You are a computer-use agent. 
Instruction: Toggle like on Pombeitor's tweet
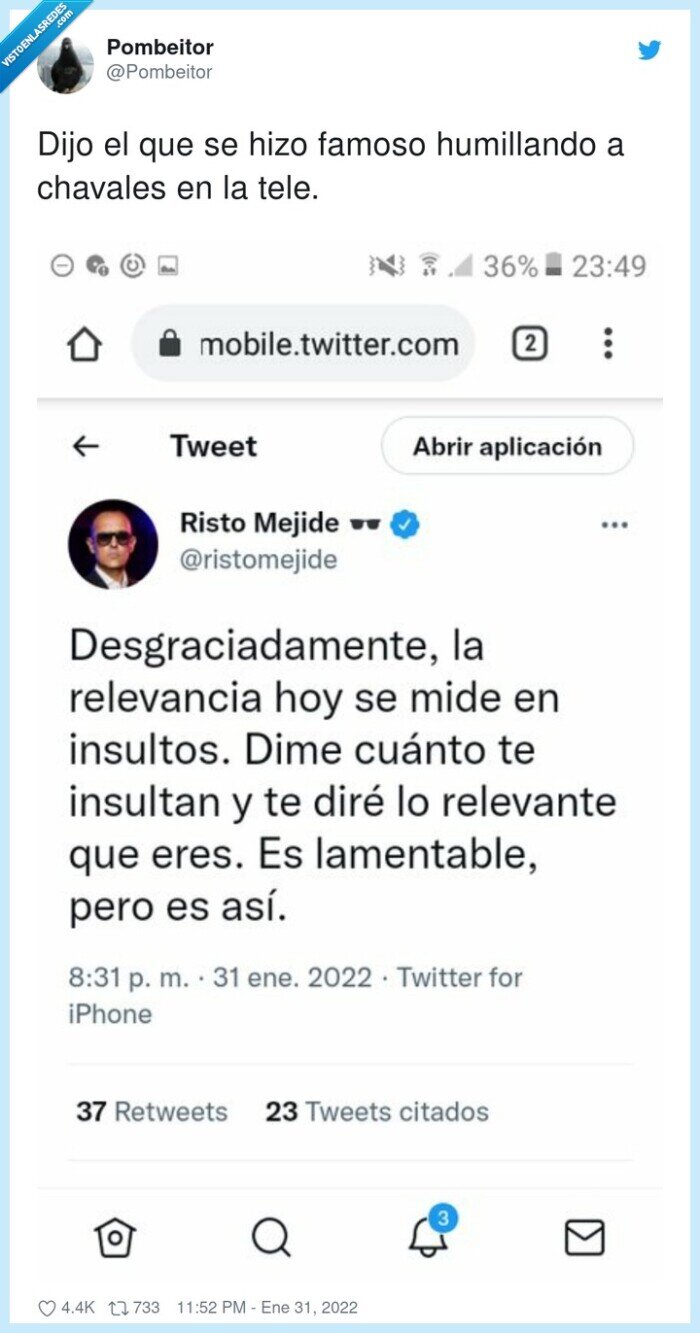[48, 1306]
